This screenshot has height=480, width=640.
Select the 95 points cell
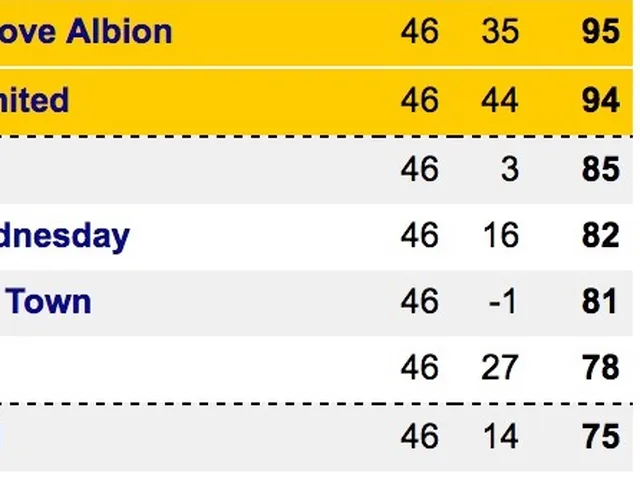coord(600,31)
